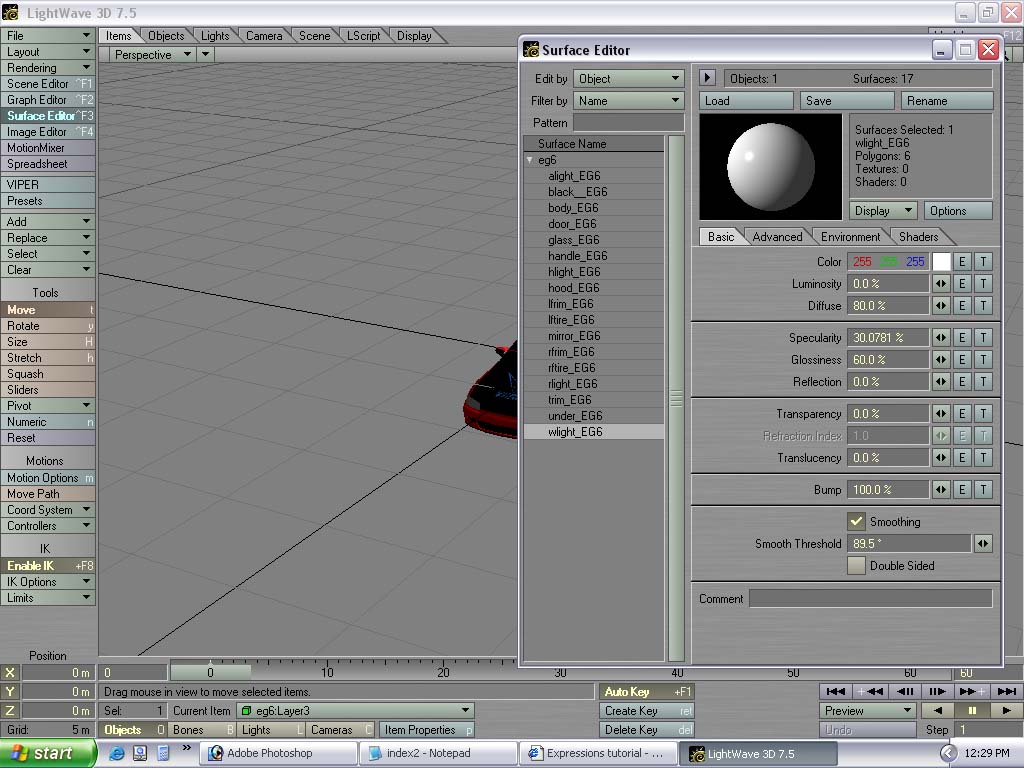Select Bones edit mode
The height and width of the screenshot is (768, 1024).
pos(201,729)
